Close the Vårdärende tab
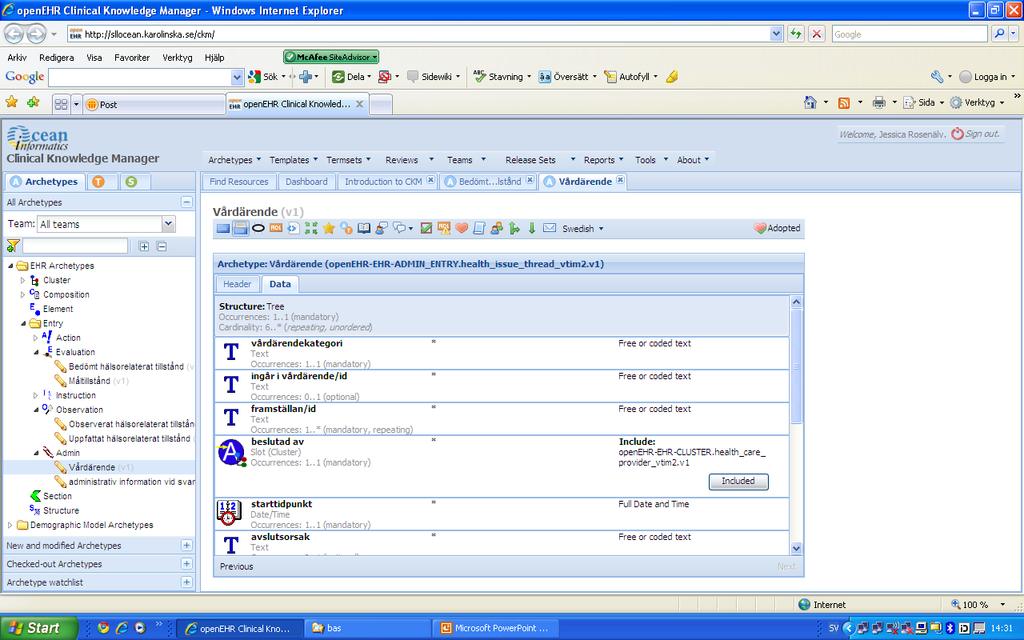1024x640 pixels. pyautogui.click(x=620, y=180)
